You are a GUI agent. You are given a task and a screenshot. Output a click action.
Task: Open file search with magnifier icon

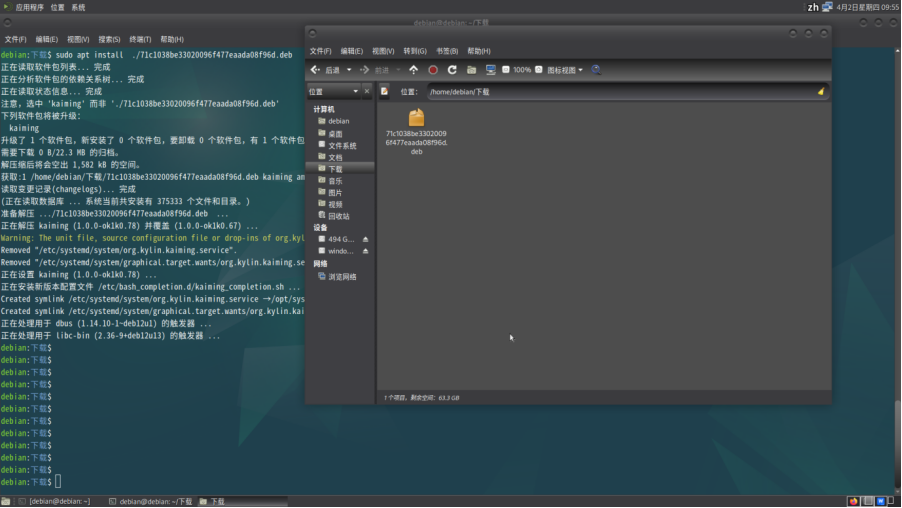596,70
